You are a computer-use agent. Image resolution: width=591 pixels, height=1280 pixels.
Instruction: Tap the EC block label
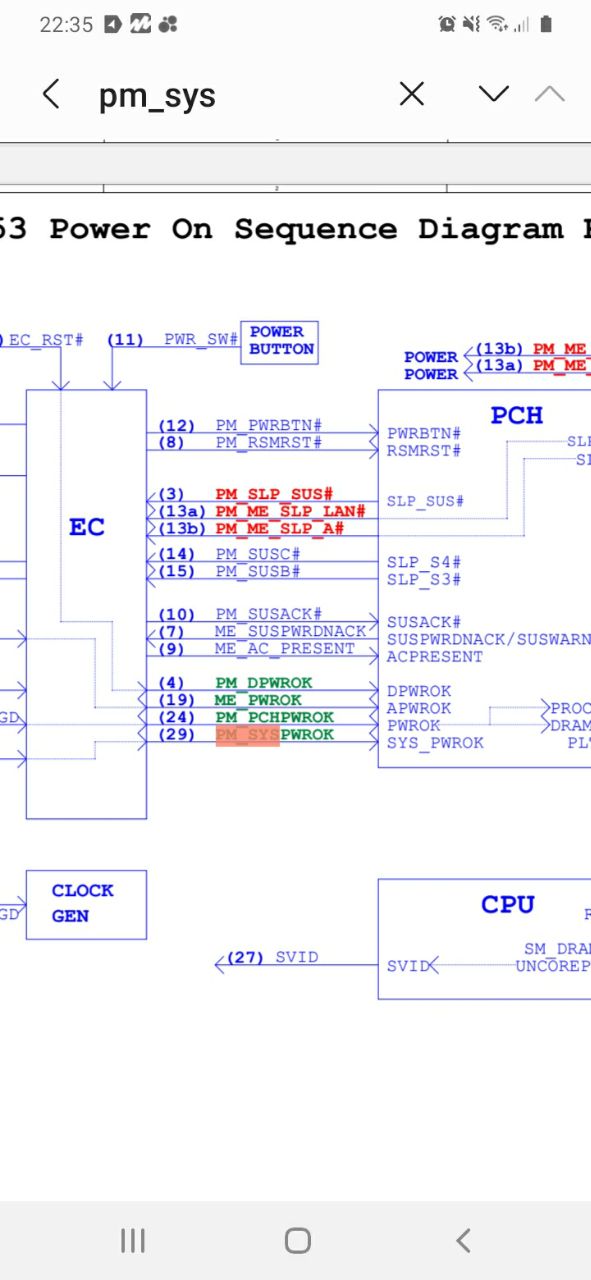pyautogui.click(x=86, y=527)
